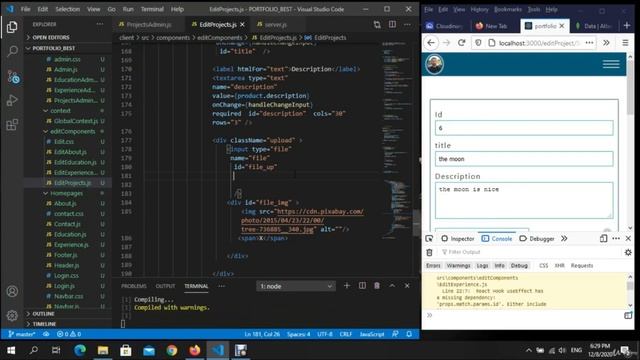640x360 pixels.
Task: Open the Terminal menu in VS Code
Action: (x=152, y=9)
